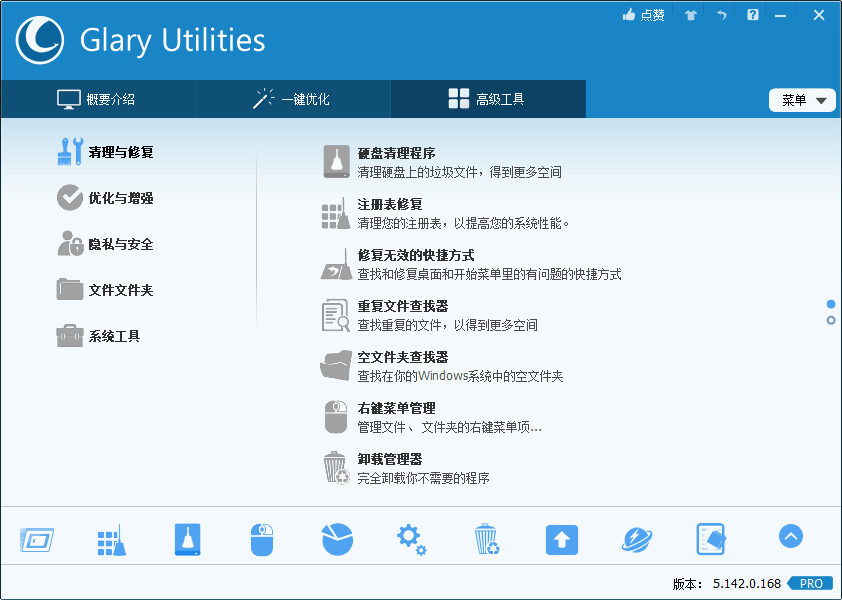Open the gear settings icon in bottom toolbar
Image resolution: width=842 pixels, height=600 pixels.
411,538
